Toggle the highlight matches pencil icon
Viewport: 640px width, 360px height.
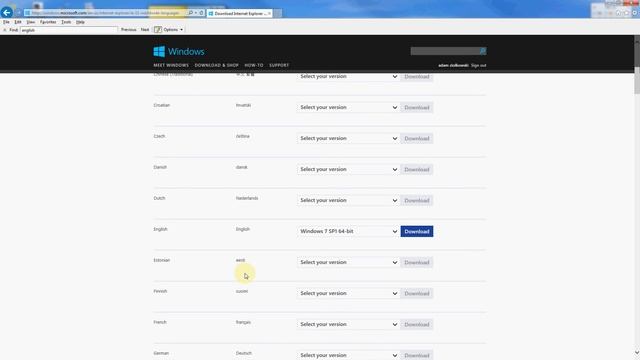tap(158, 30)
